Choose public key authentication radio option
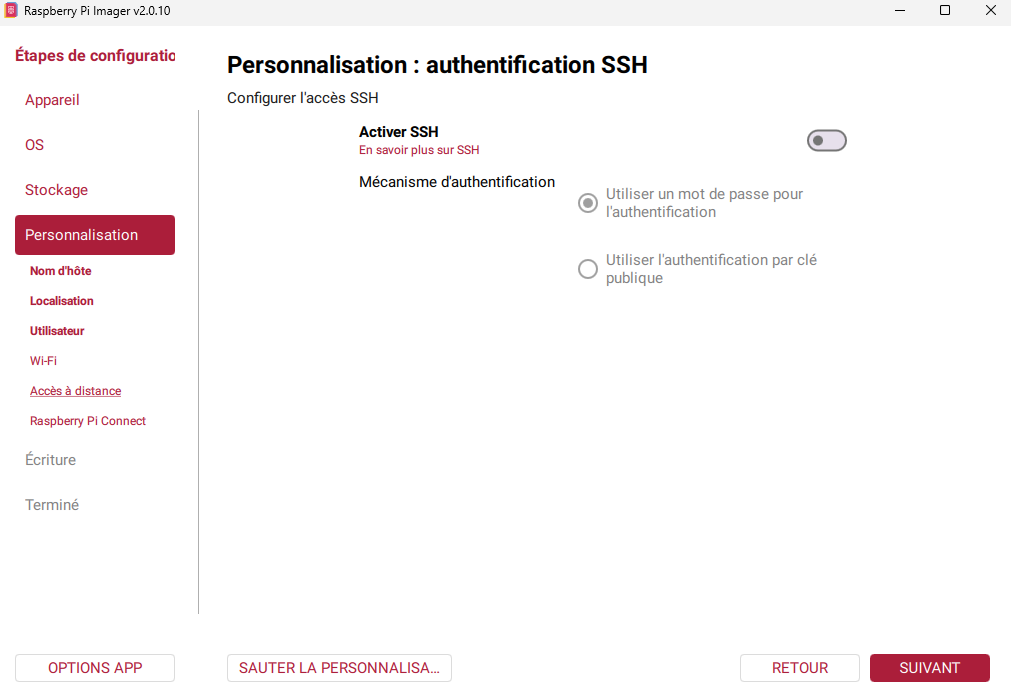 click(x=587, y=269)
